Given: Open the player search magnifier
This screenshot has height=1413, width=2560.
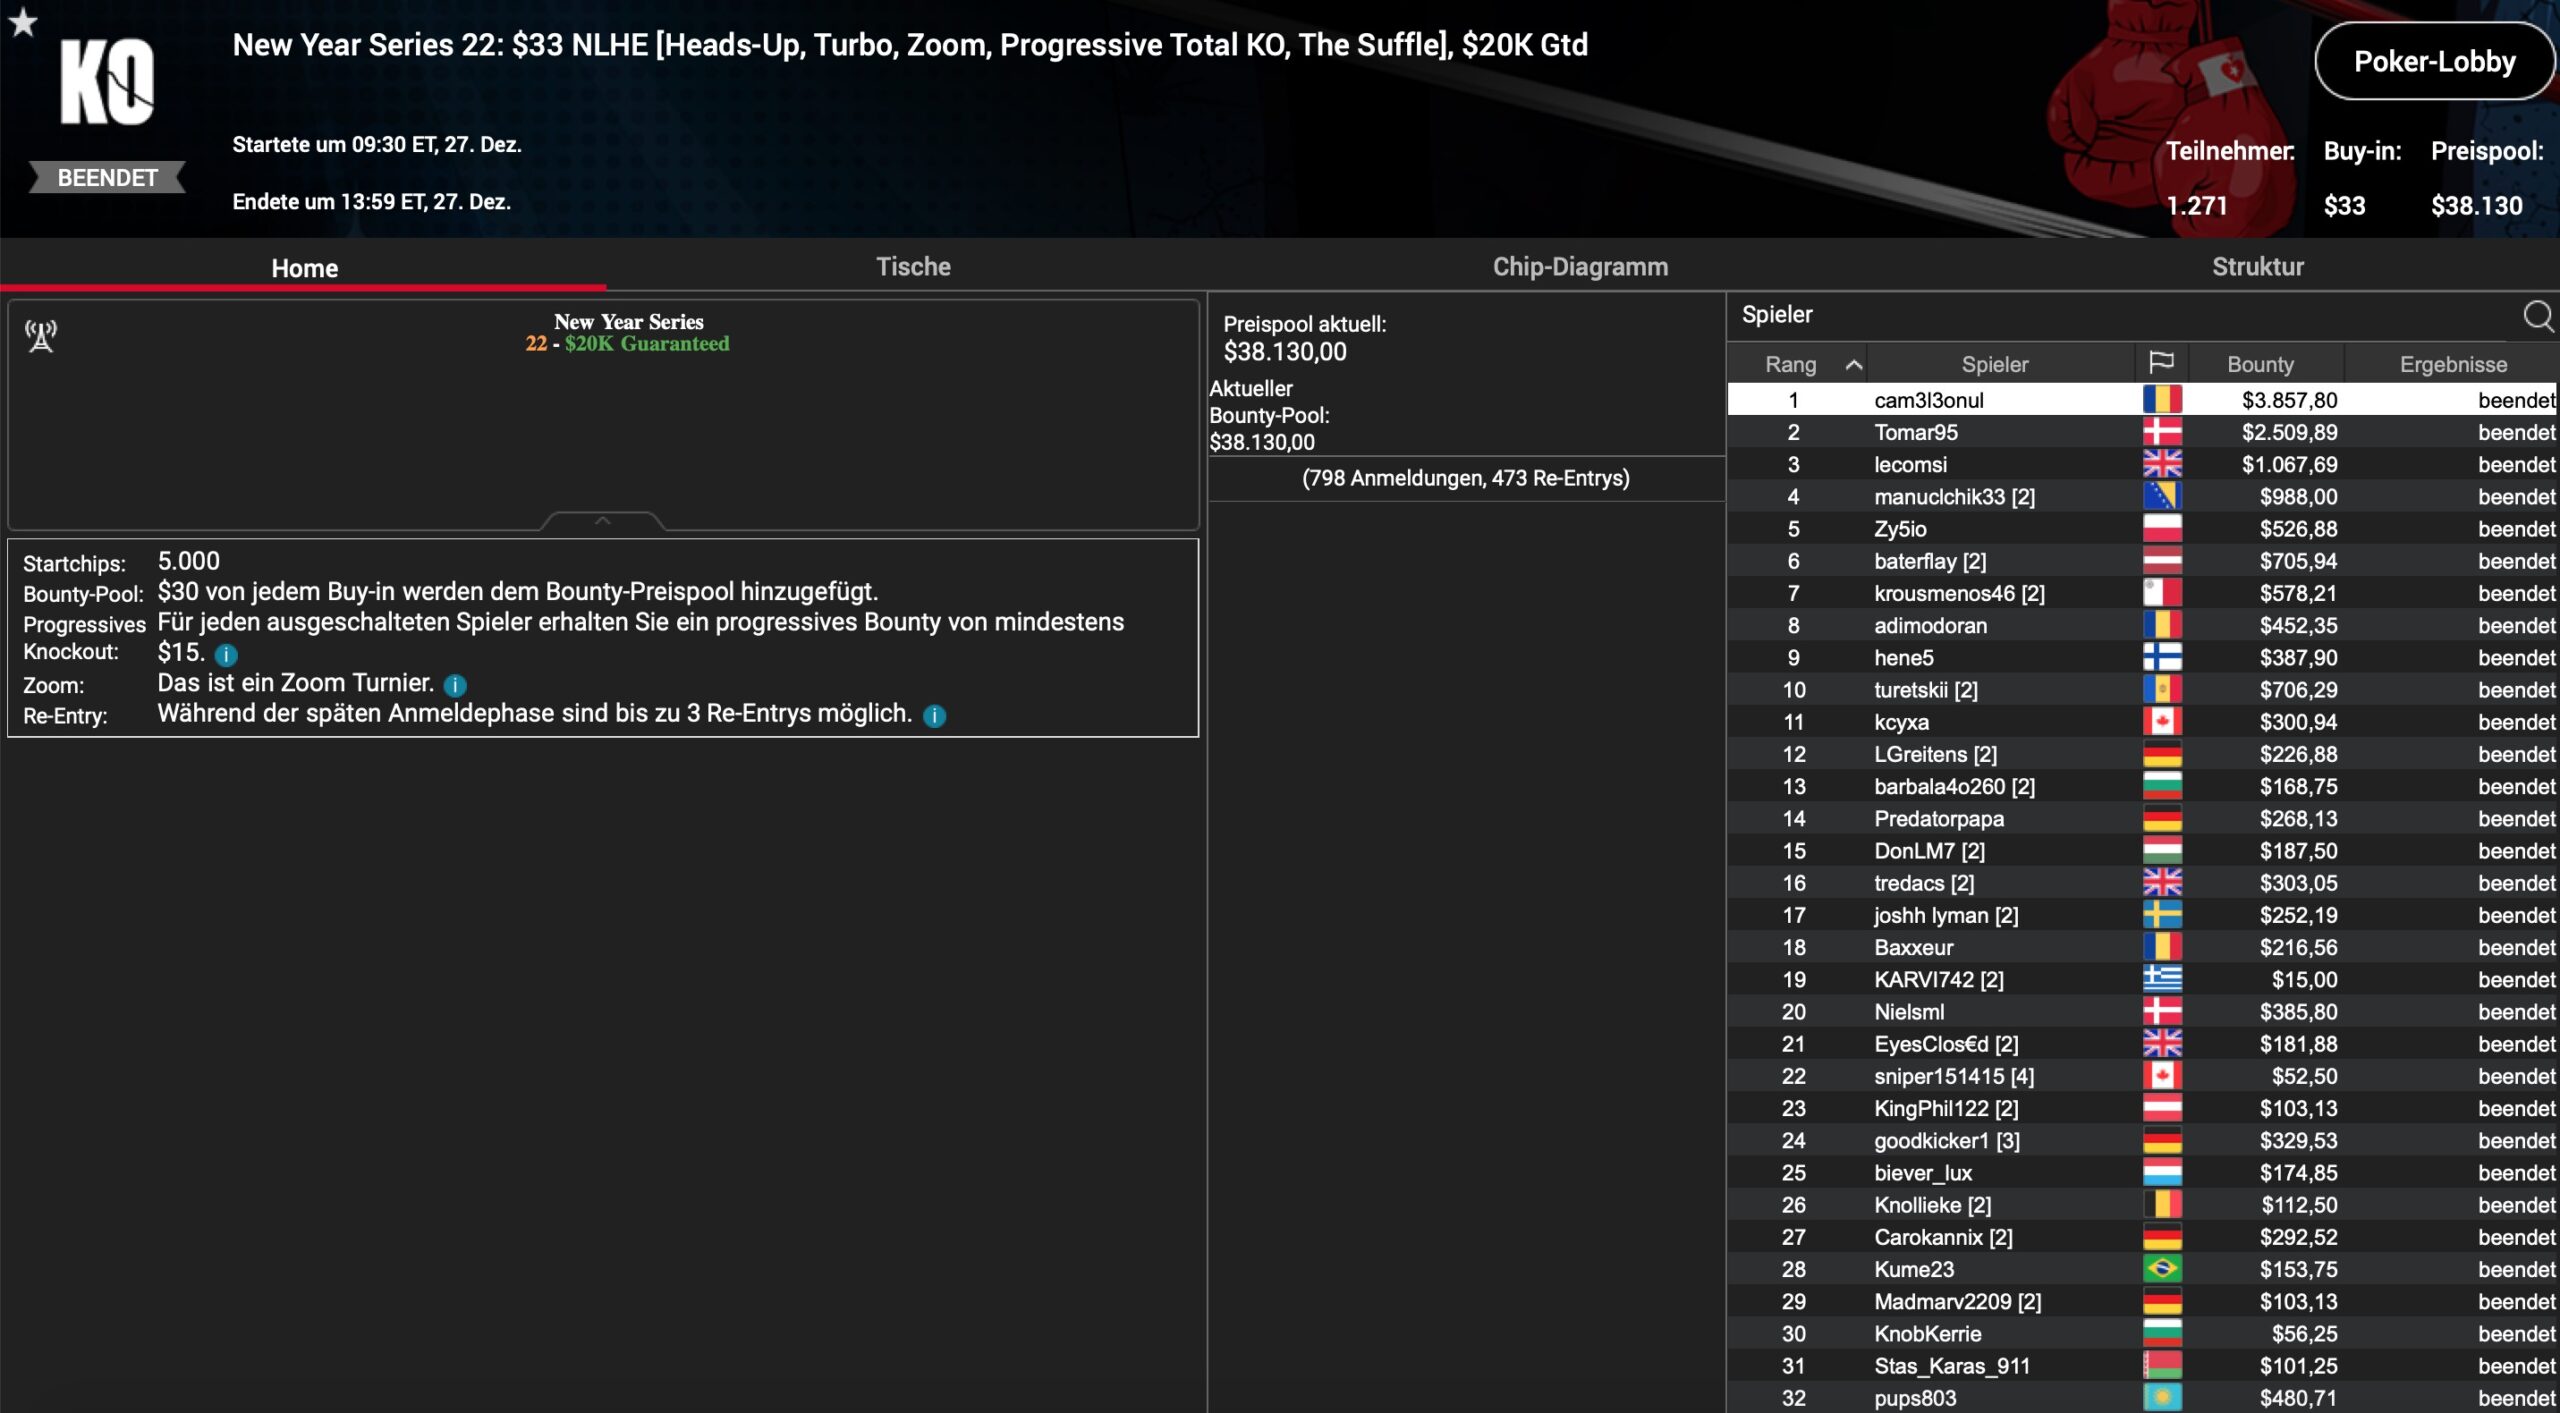Looking at the screenshot, I should pos(2537,316).
